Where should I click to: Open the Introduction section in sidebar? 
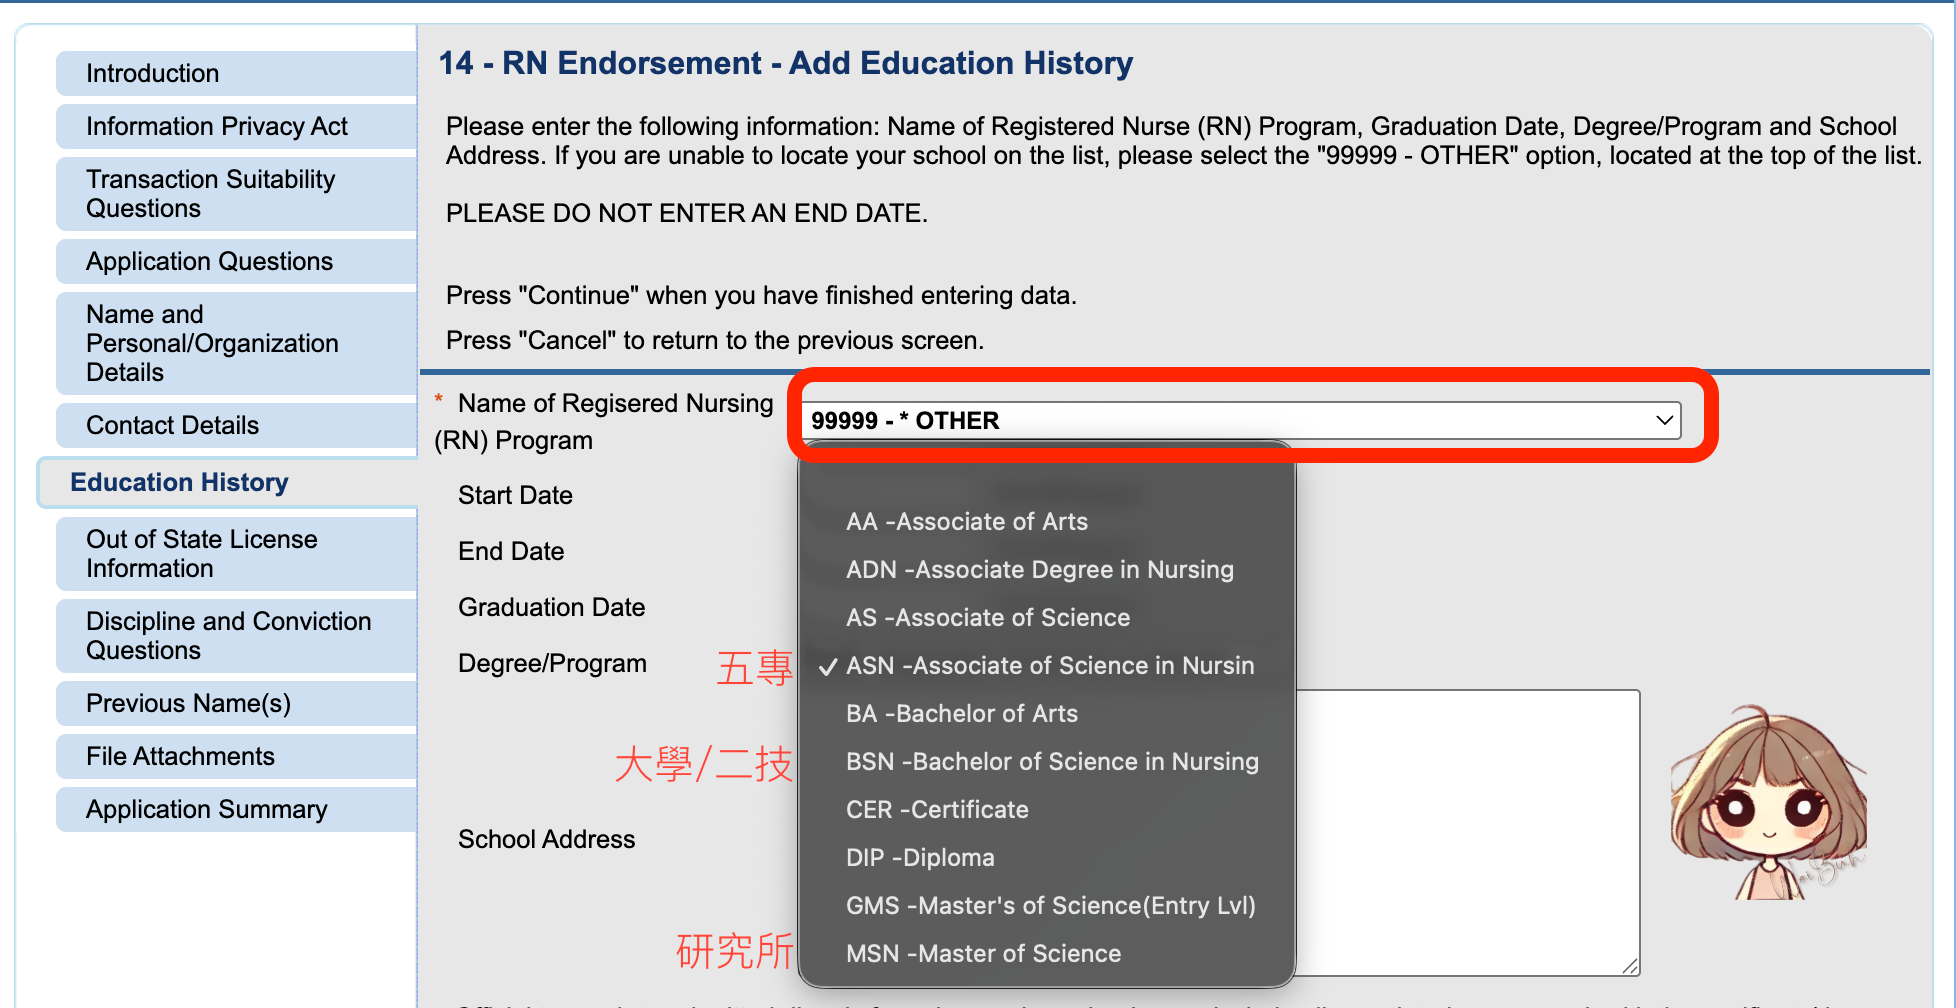[x=237, y=73]
